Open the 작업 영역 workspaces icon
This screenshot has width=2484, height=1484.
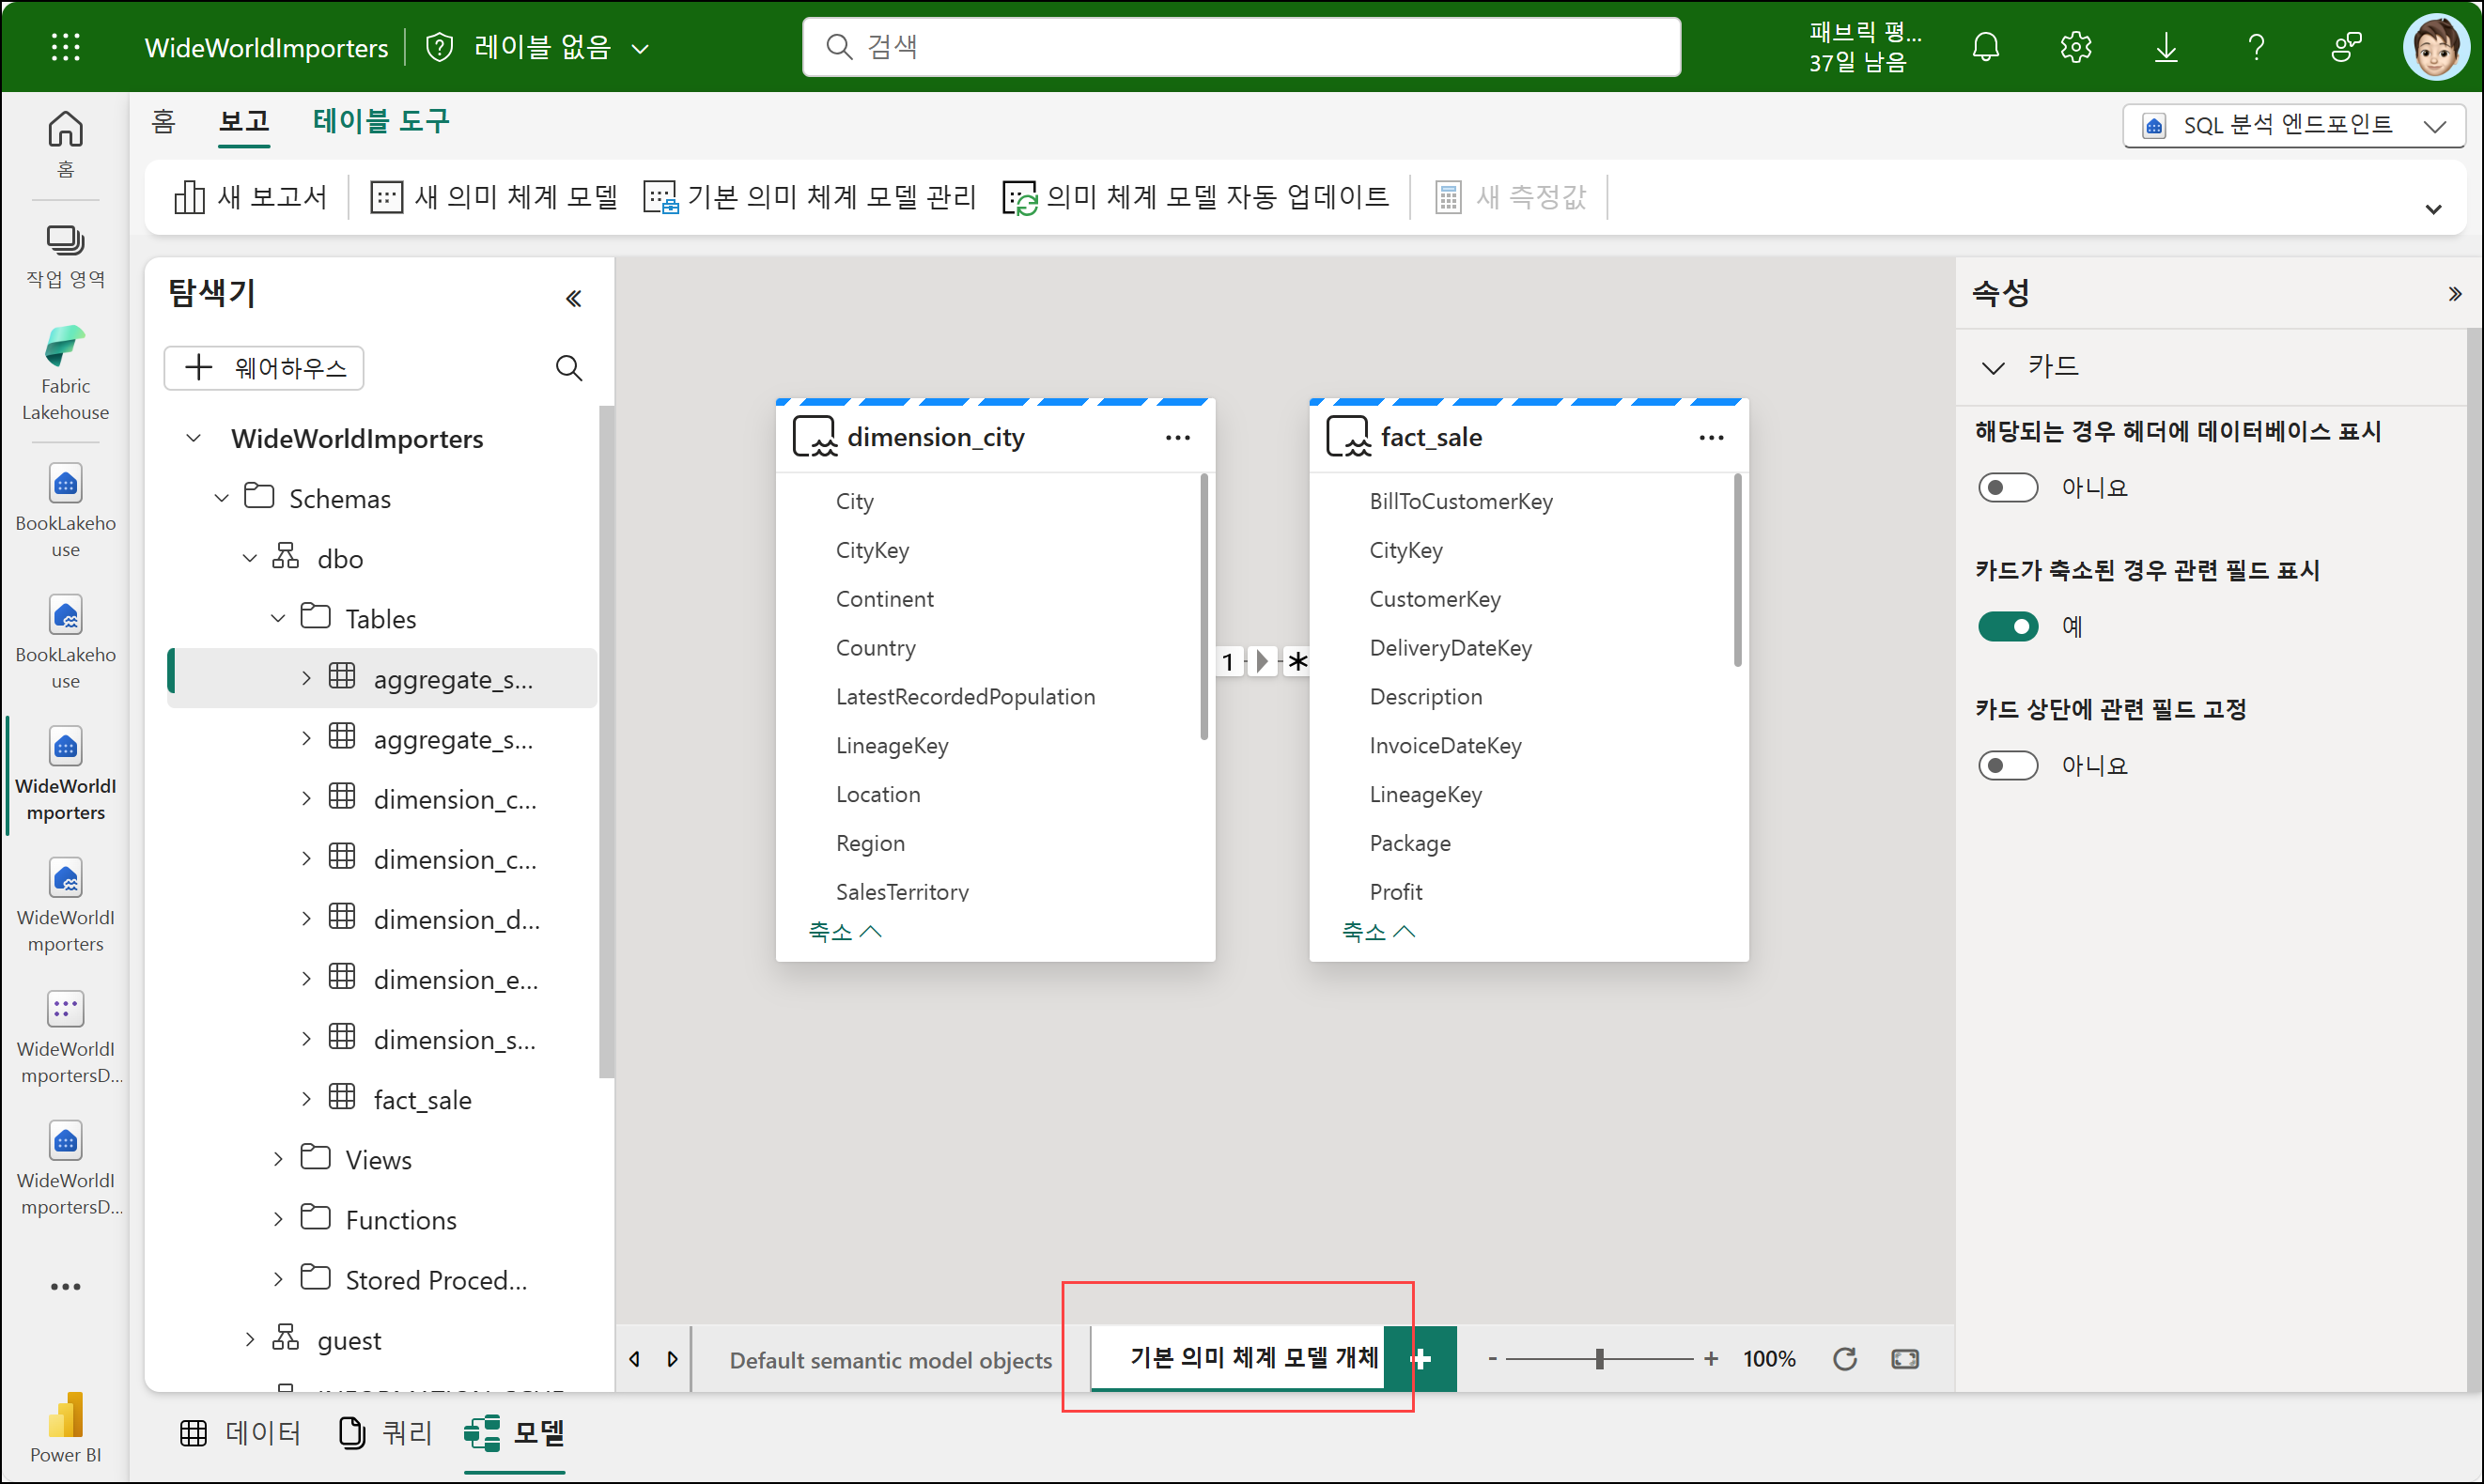65,256
